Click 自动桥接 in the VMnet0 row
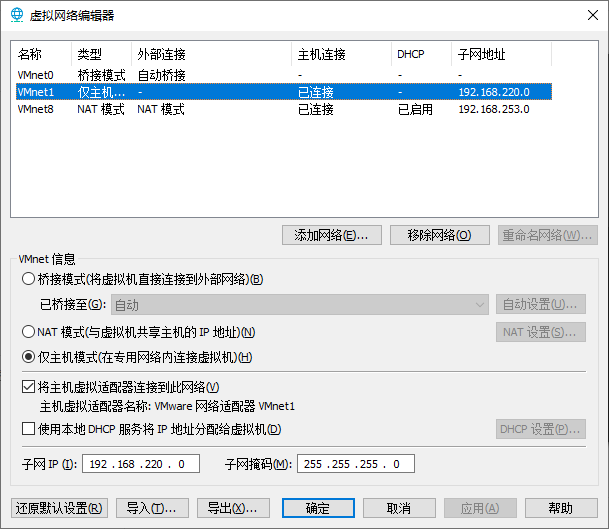The height and width of the screenshot is (529, 609). coord(162,75)
